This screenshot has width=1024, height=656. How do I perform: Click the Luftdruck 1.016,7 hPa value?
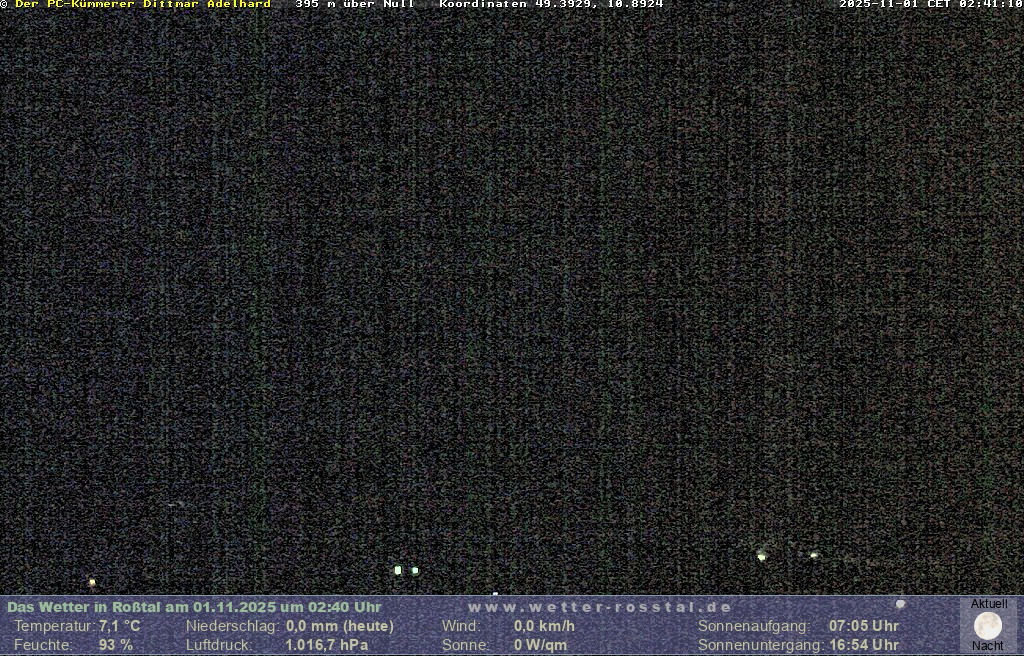(326, 645)
